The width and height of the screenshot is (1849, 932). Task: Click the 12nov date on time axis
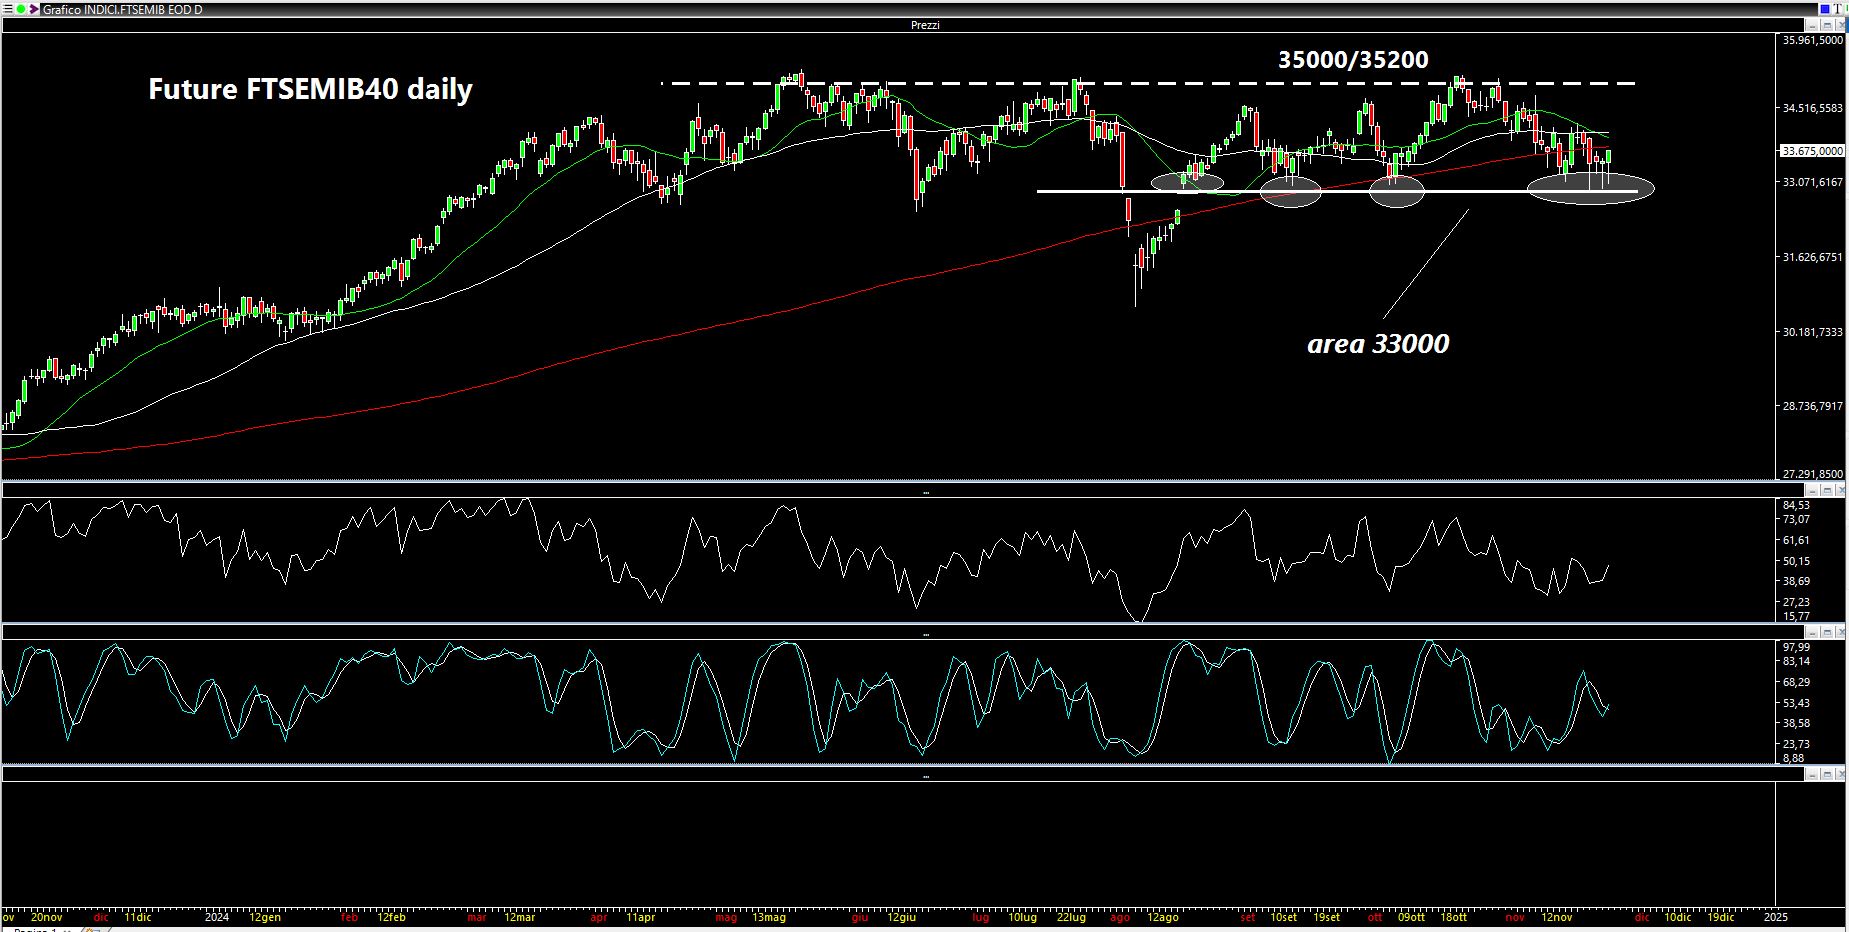click(x=1557, y=917)
